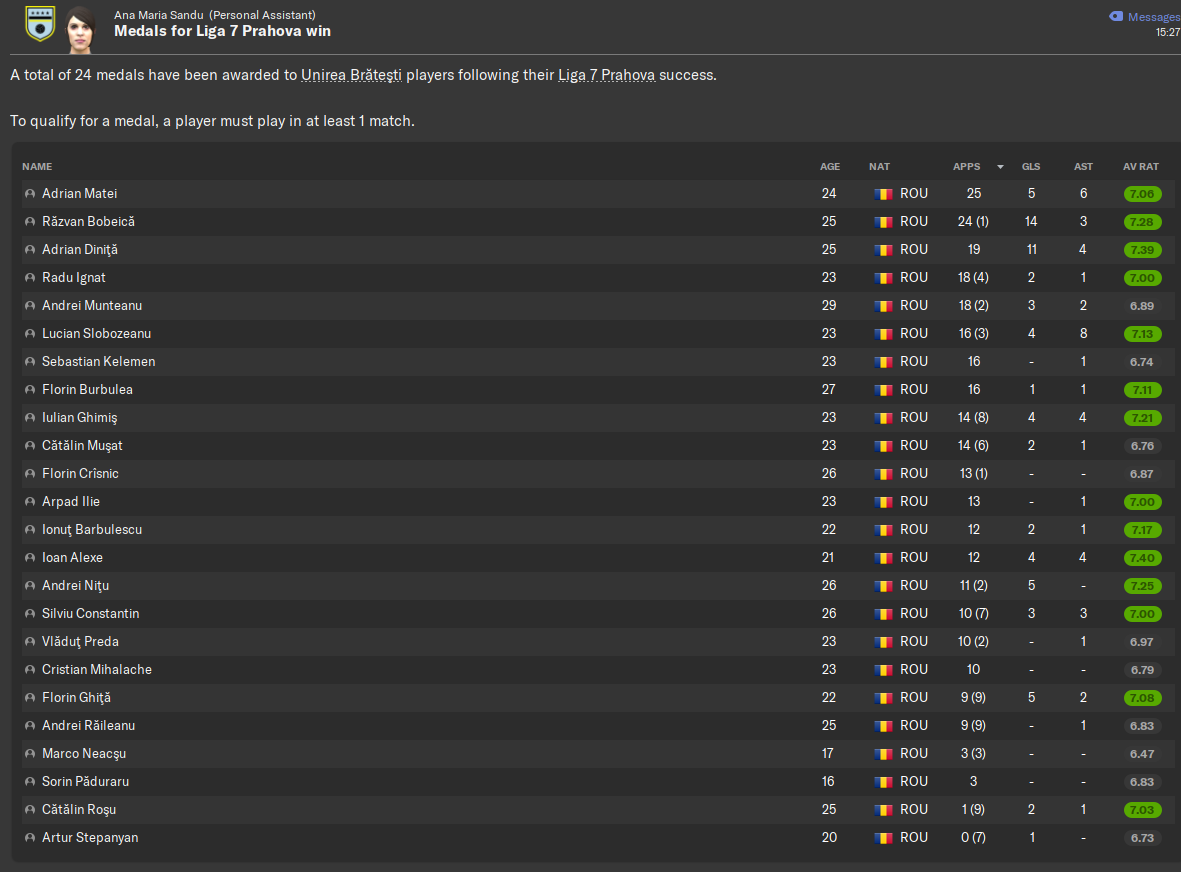Viewport: 1181px width, 872px height.
Task: Click the Messages back icon
Action: (1116, 17)
